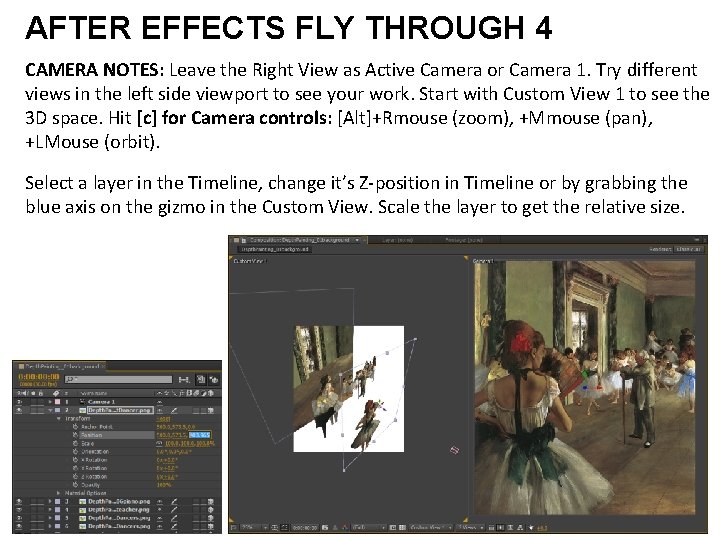Collapse the Transform property group
The image size is (720, 540).
point(58,419)
